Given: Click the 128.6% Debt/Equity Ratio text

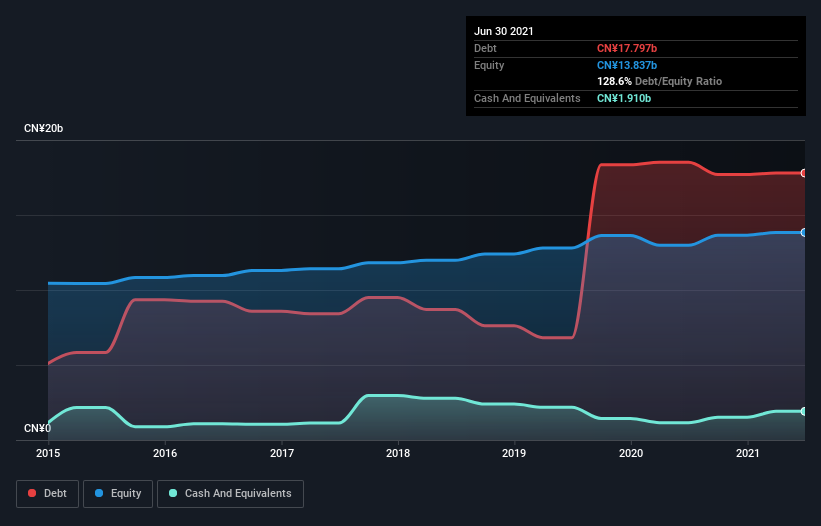Looking at the screenshot, I should (x=659, y=82).
